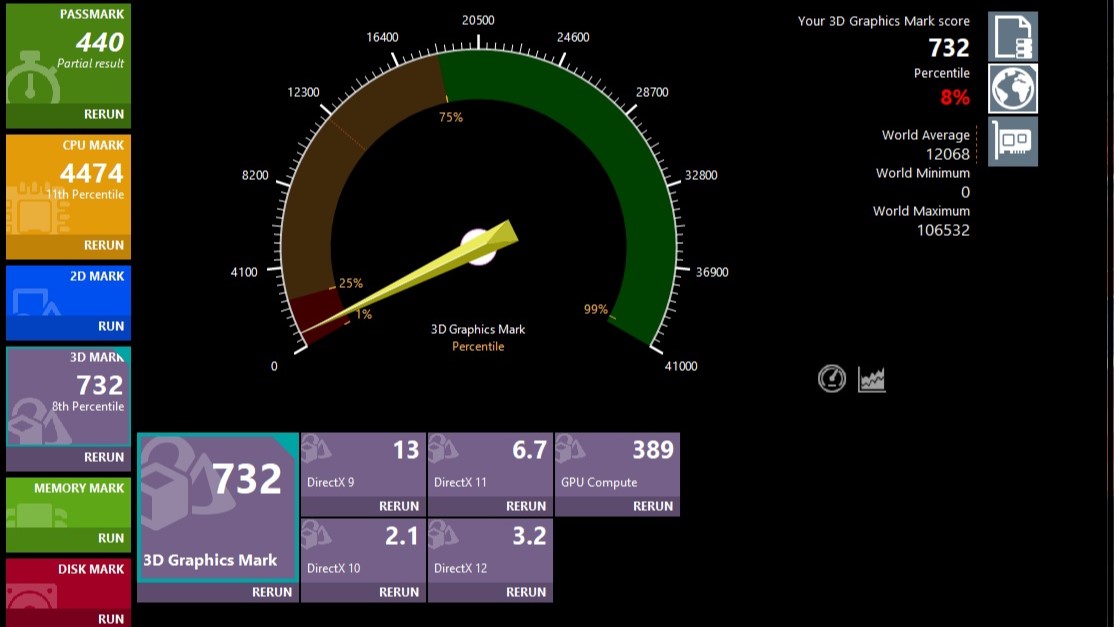Click the 11th Percentile text in CPU Mark
Screen dimensions: 1114x627
coord(85,195)
